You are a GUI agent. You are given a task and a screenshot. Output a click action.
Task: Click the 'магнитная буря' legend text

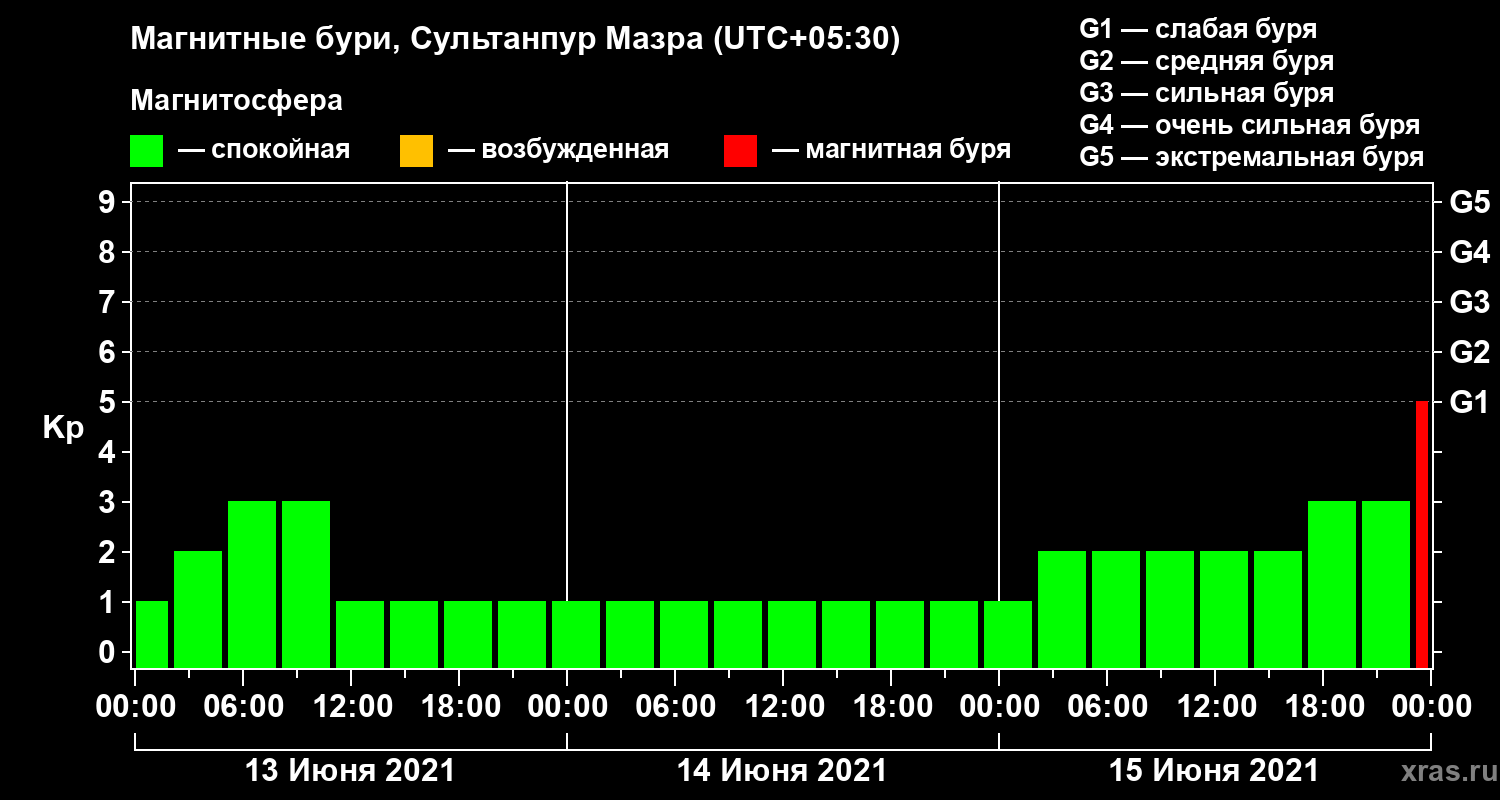[908, 151]
